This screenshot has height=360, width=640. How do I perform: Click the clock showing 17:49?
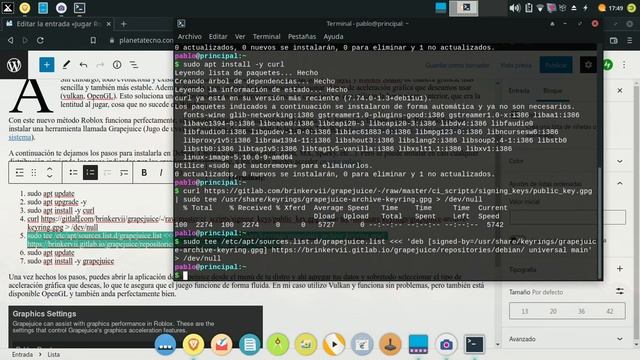tap(616, 8)
